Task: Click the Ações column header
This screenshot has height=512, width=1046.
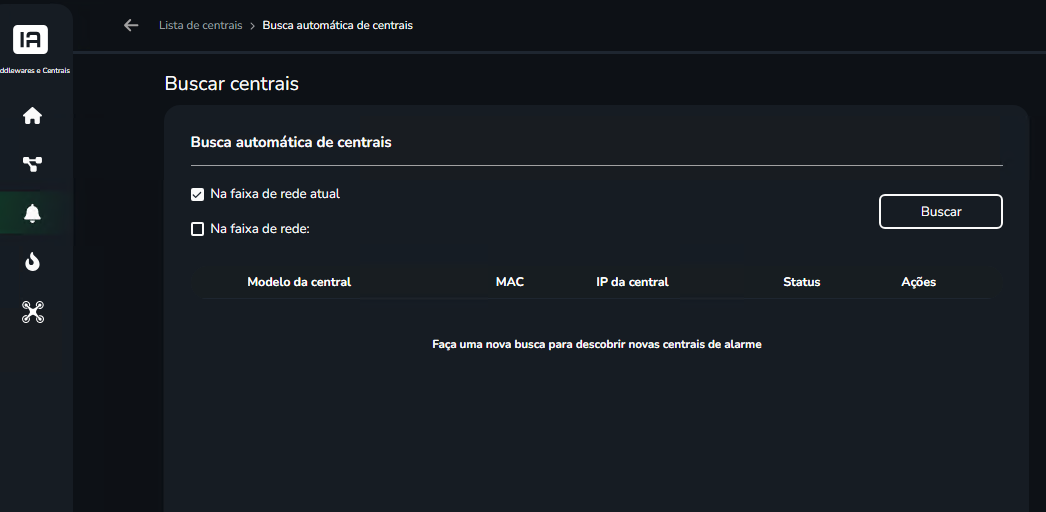Action: point(919,282)
